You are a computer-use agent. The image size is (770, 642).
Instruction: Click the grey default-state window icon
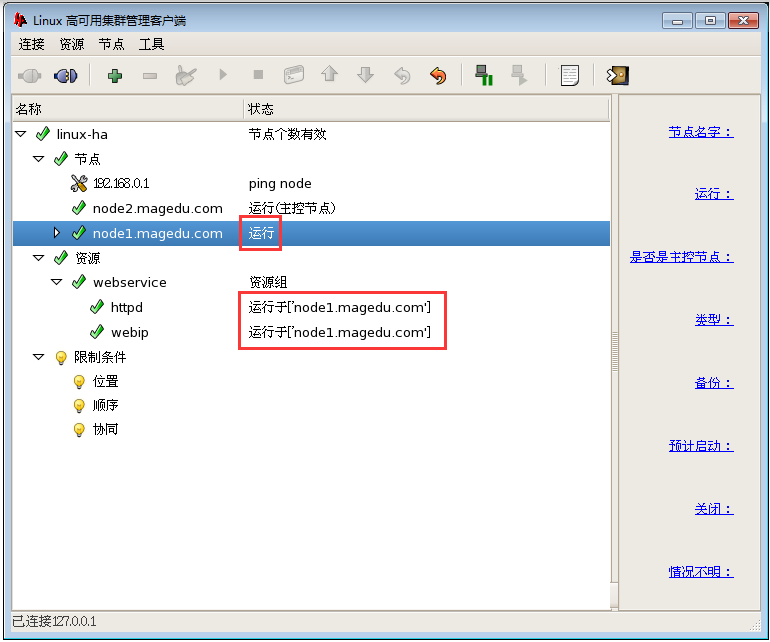click(294, 75)
